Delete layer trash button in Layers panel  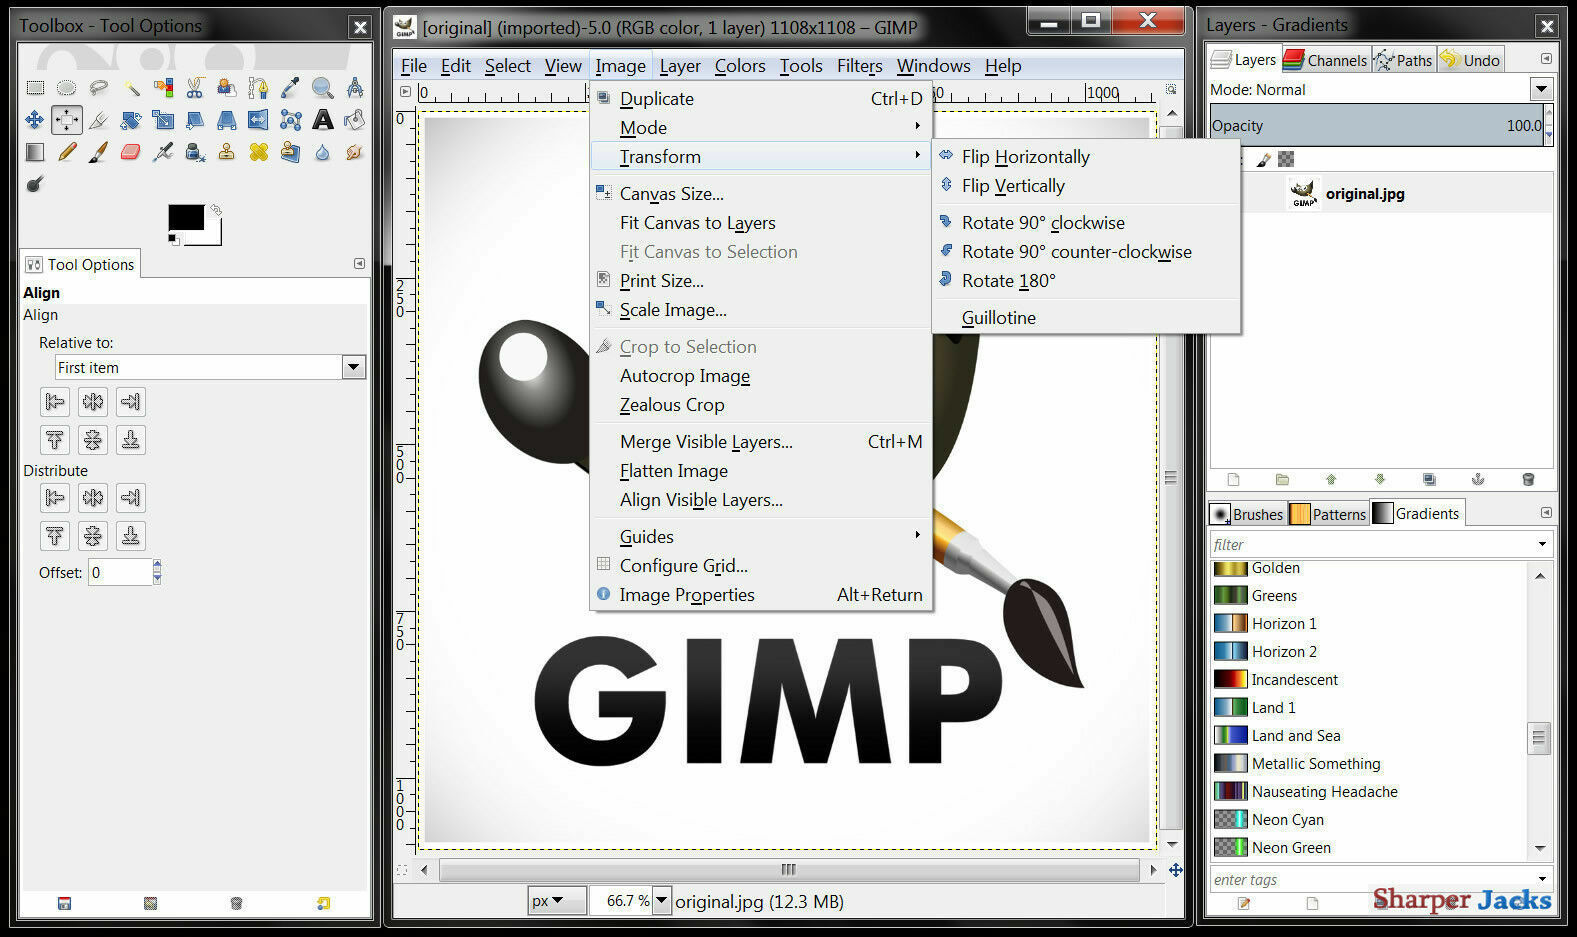coord(1527,480)
